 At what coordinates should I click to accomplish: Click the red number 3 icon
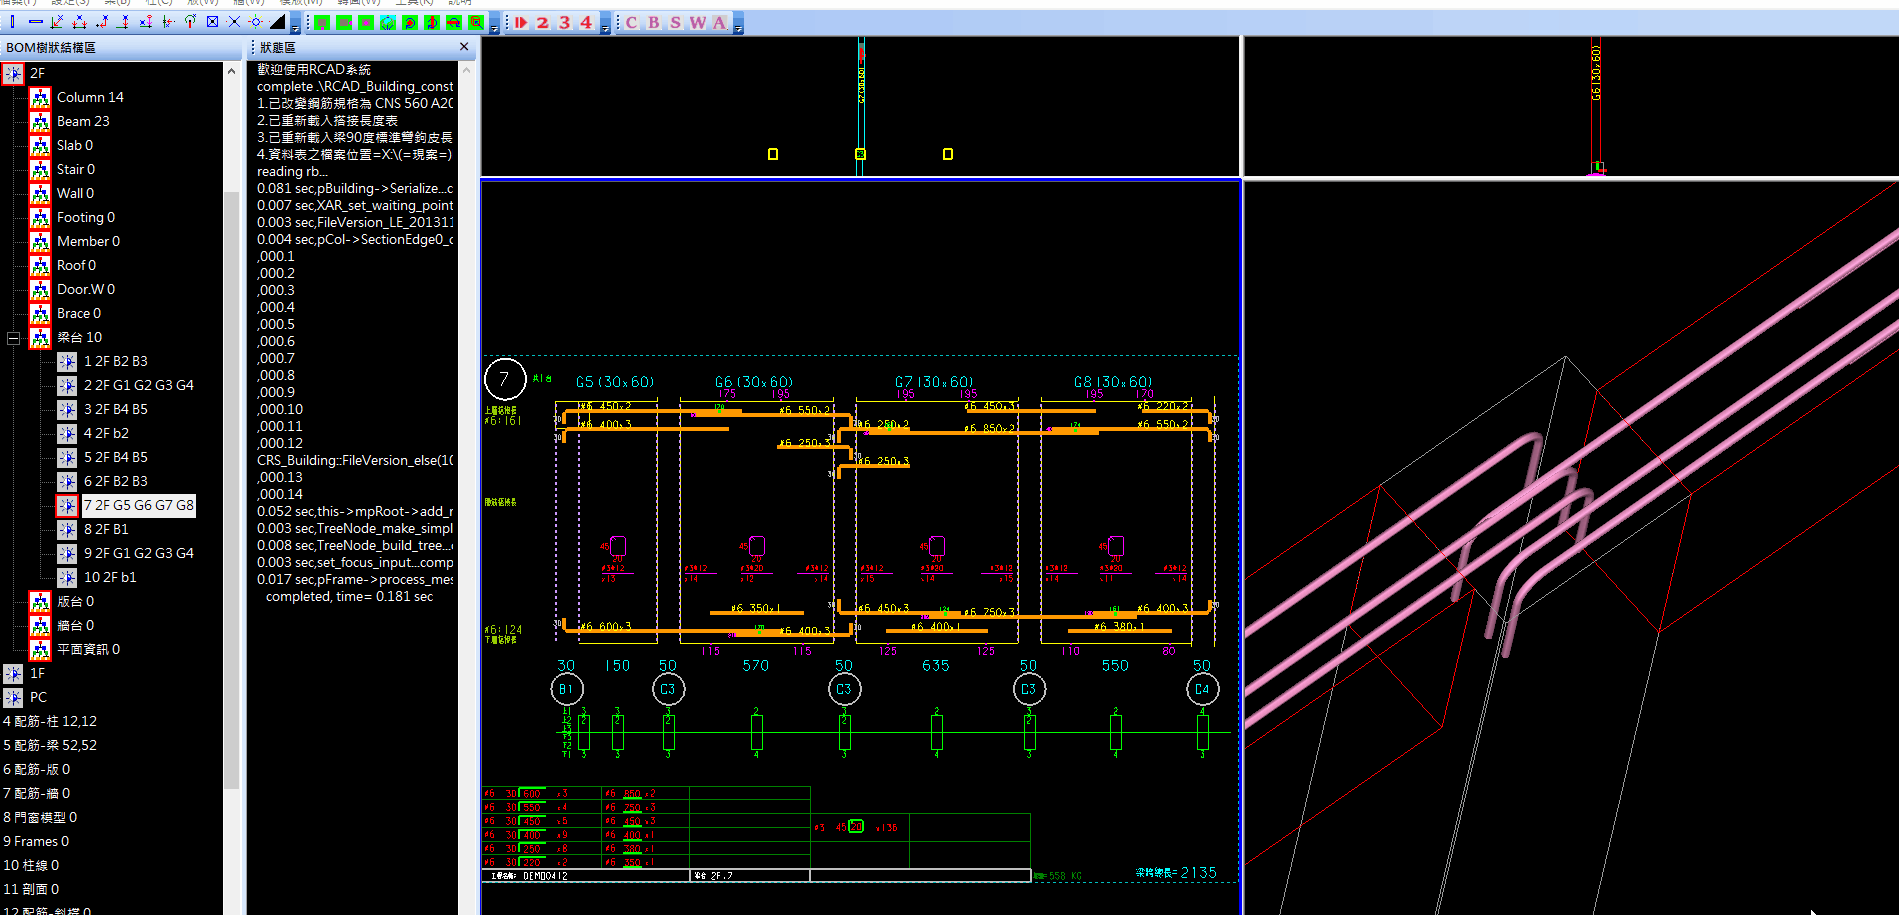565,22
